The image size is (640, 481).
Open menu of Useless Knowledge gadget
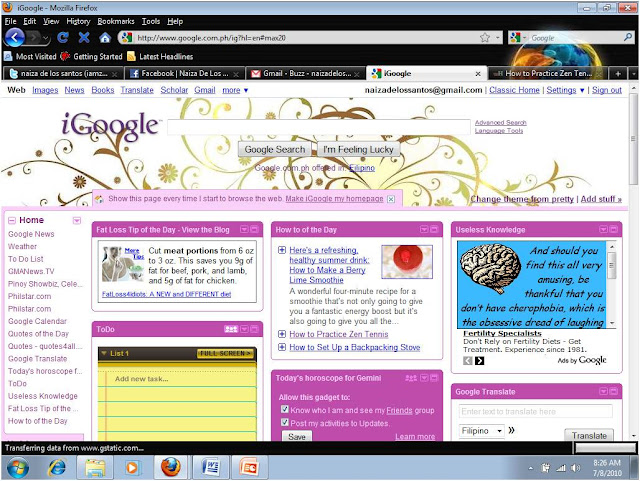coord(603,229)
